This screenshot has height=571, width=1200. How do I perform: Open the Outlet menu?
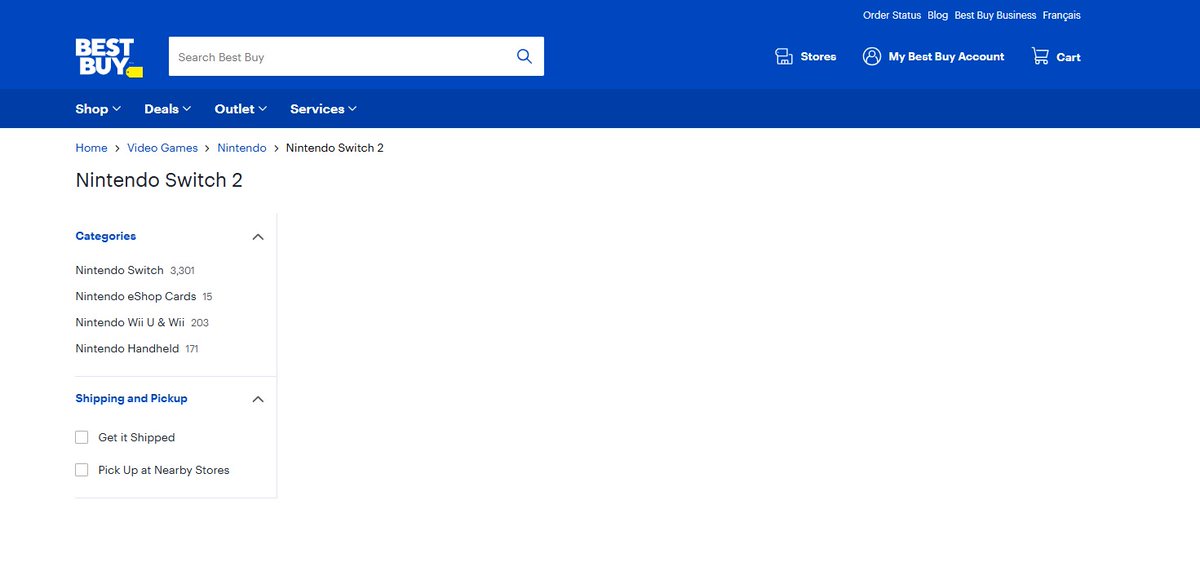point(240,109)
